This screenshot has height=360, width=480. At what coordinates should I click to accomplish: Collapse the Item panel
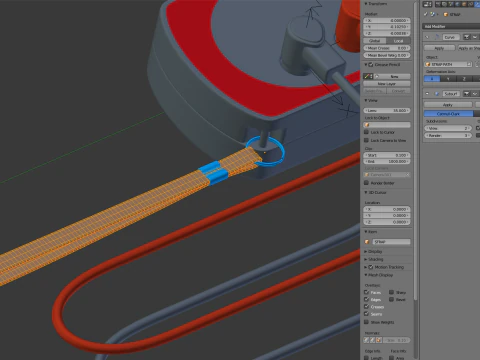coord(366,232)
